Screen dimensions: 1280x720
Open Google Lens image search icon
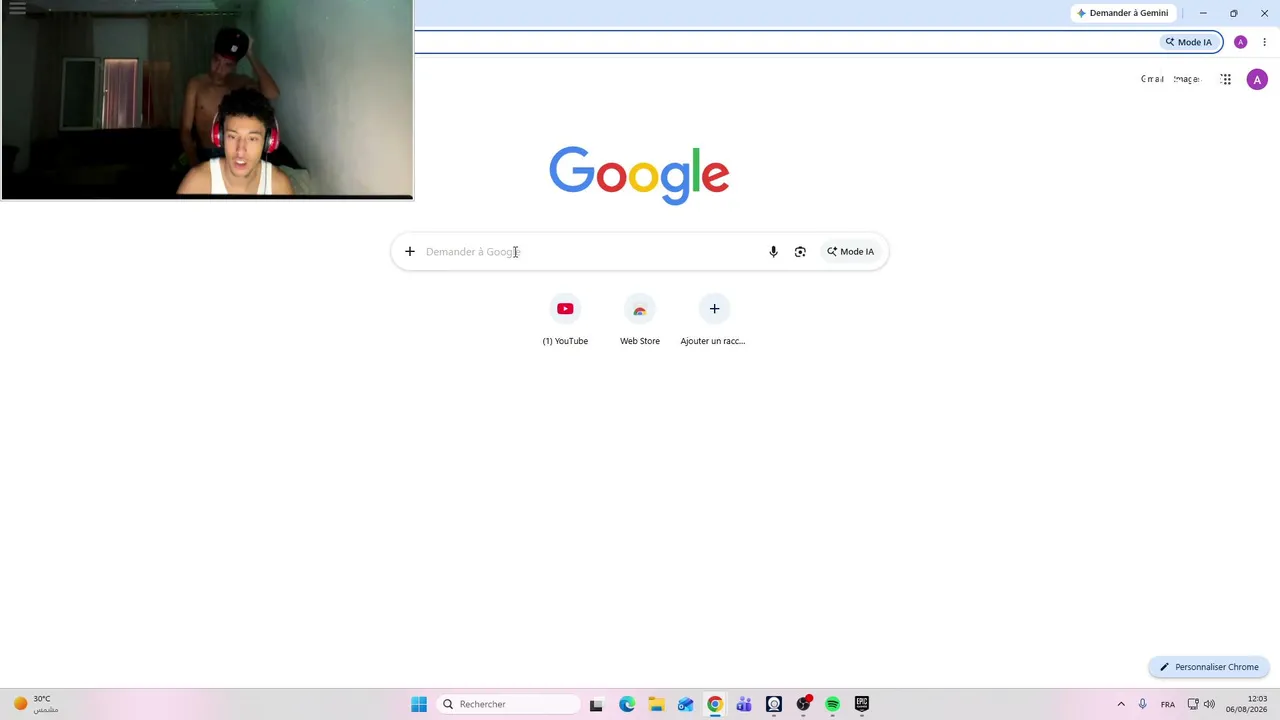pos(800,252)
